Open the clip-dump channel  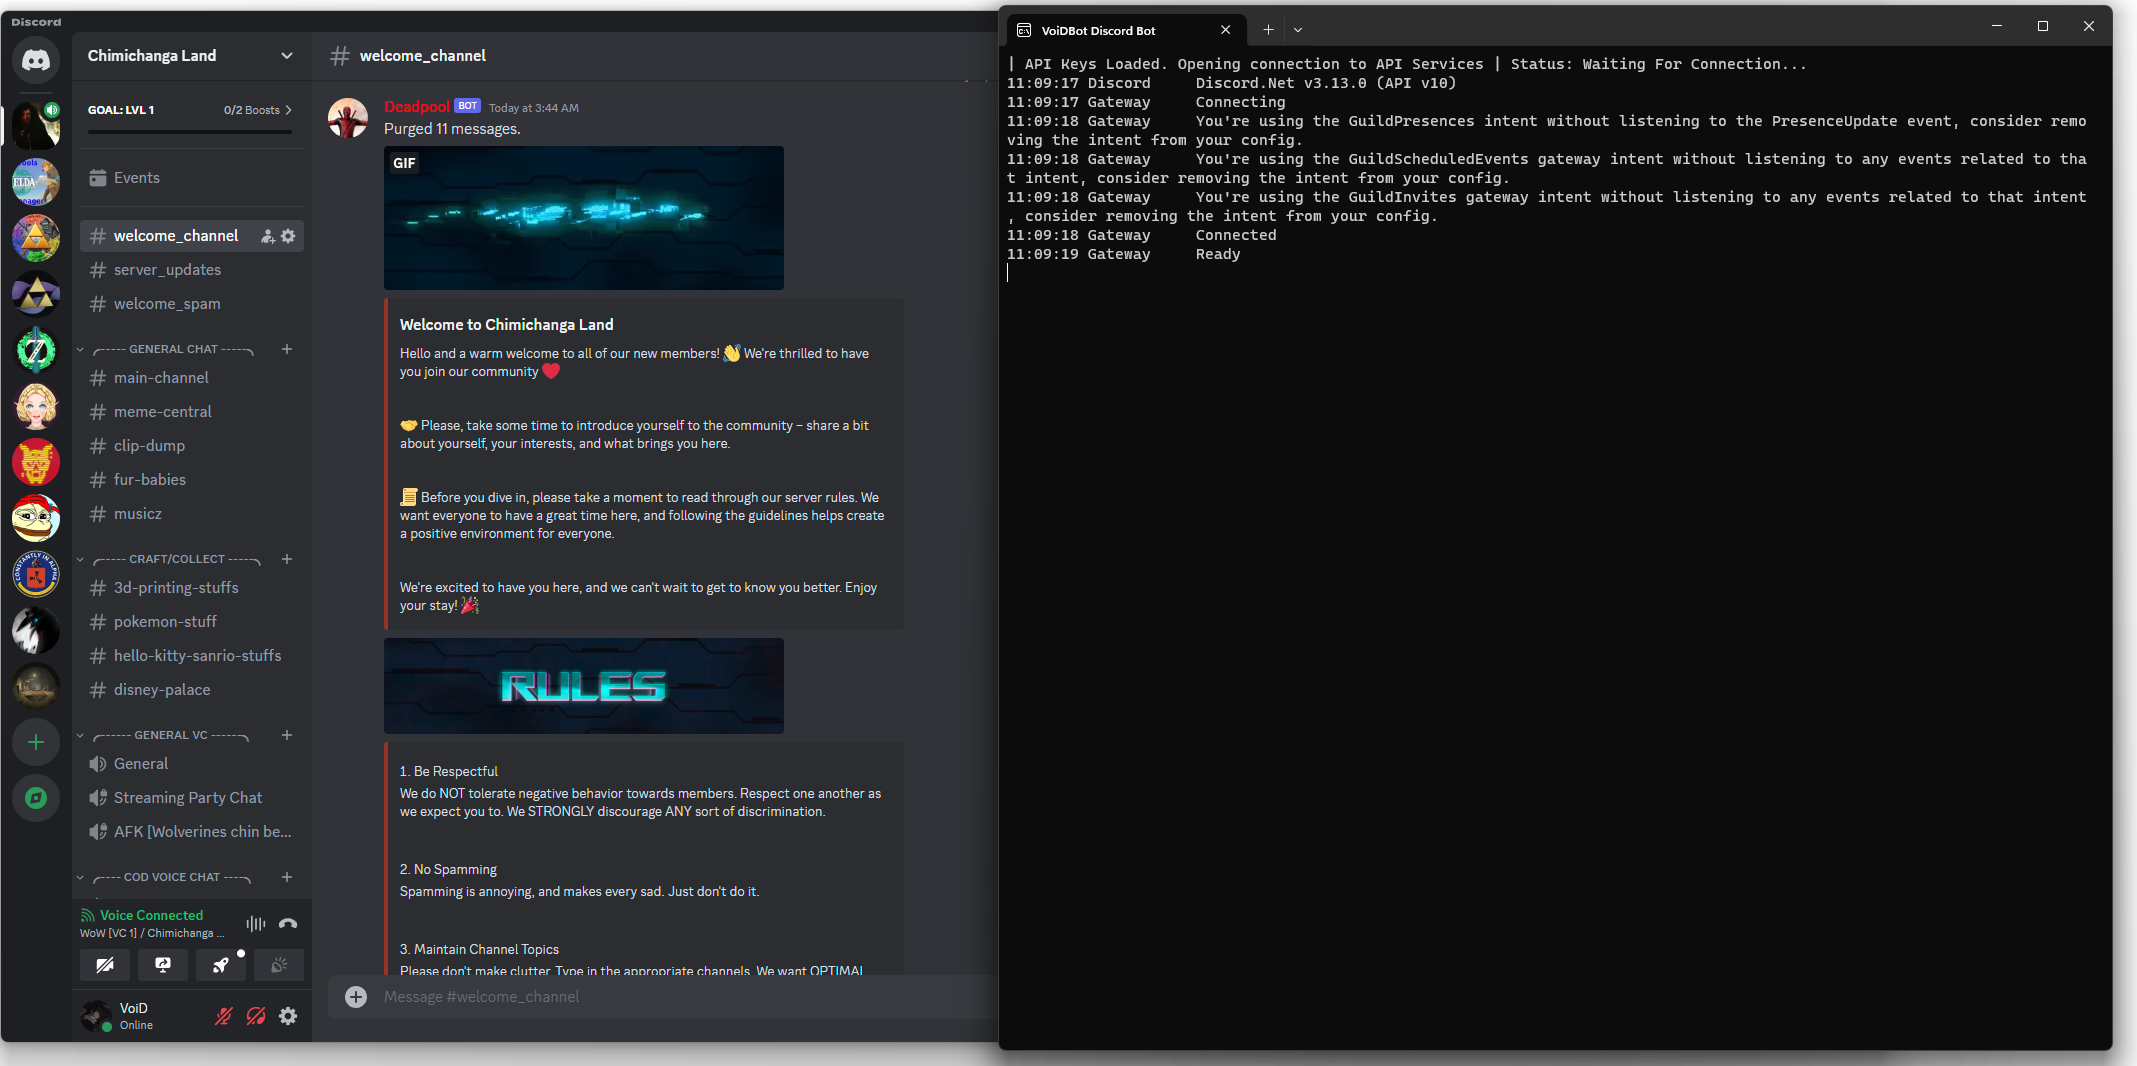(192, 446)
